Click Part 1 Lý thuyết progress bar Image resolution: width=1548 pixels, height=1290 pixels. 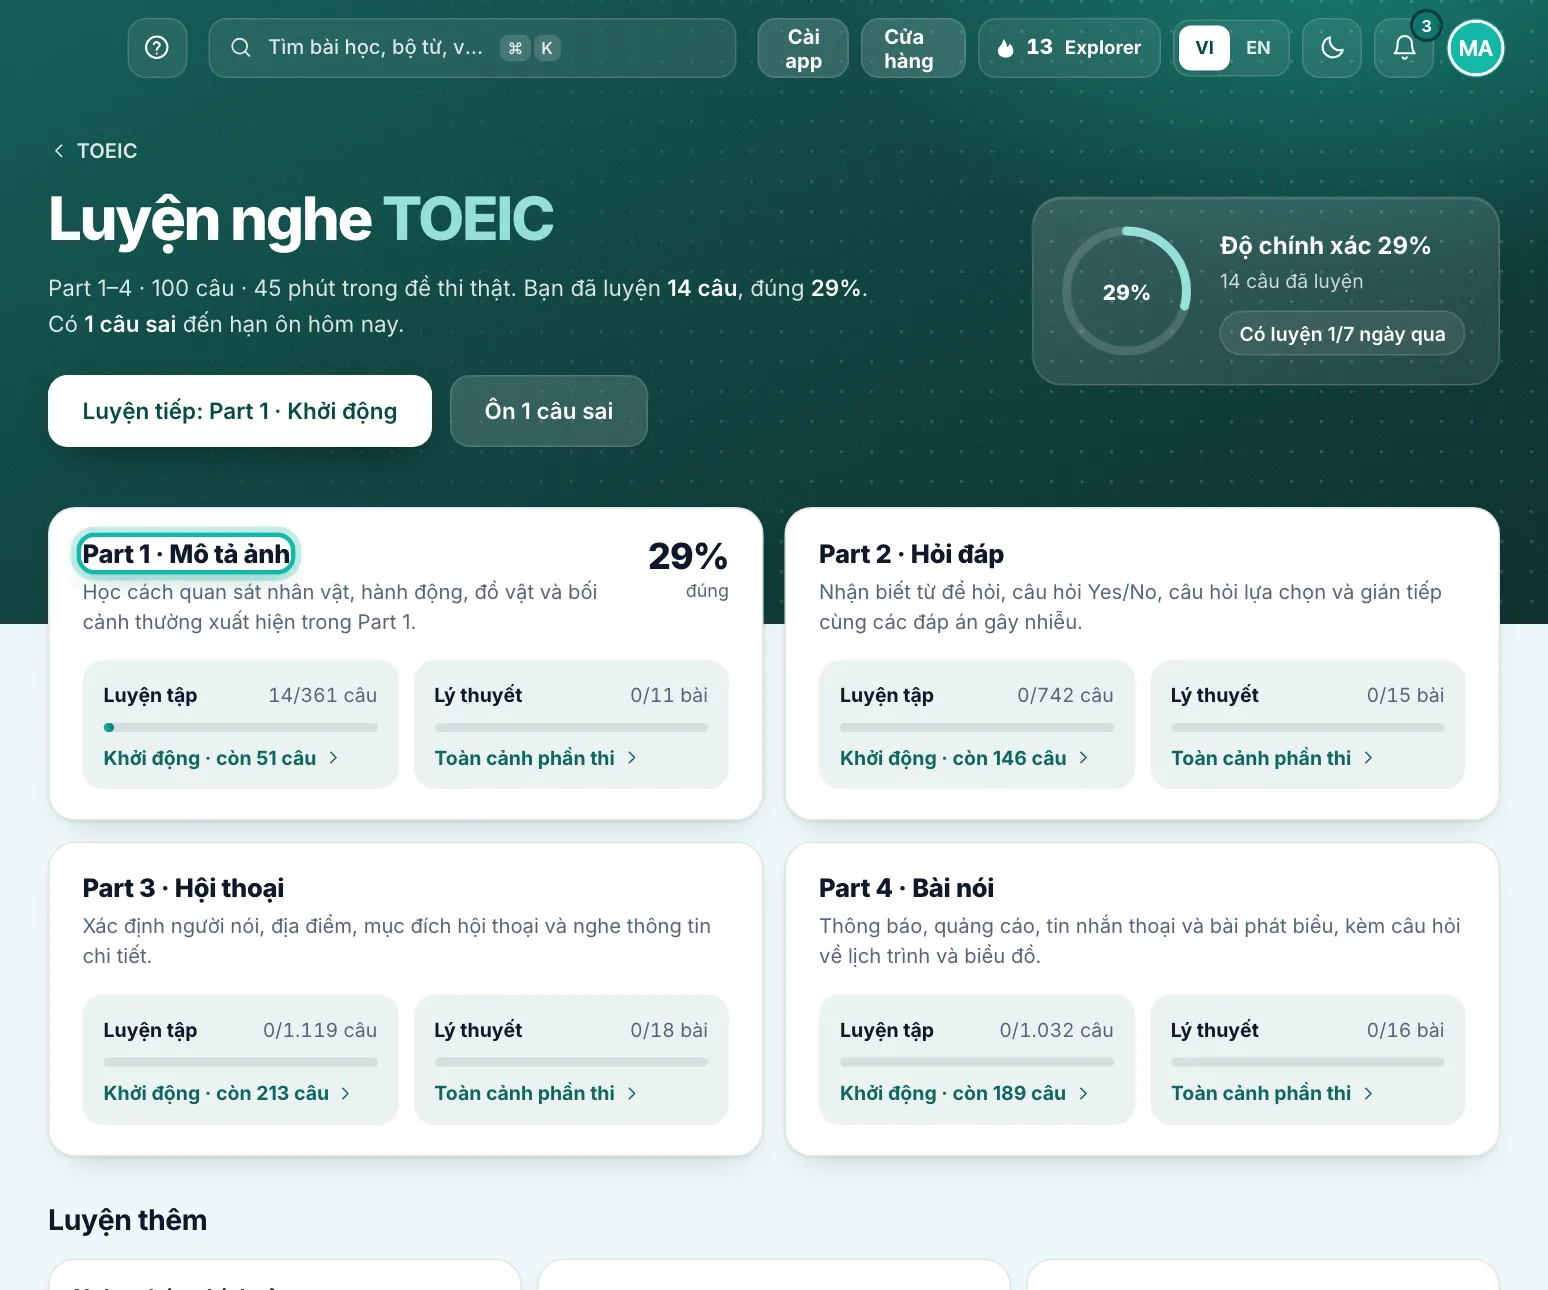[571, 727]
